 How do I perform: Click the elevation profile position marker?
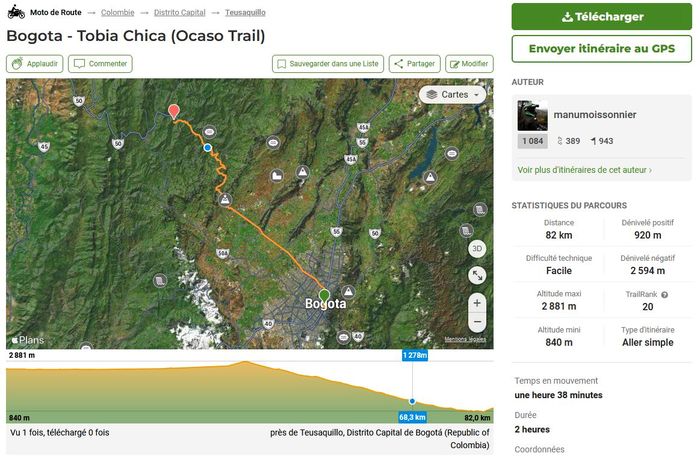(x=412, y=401)
